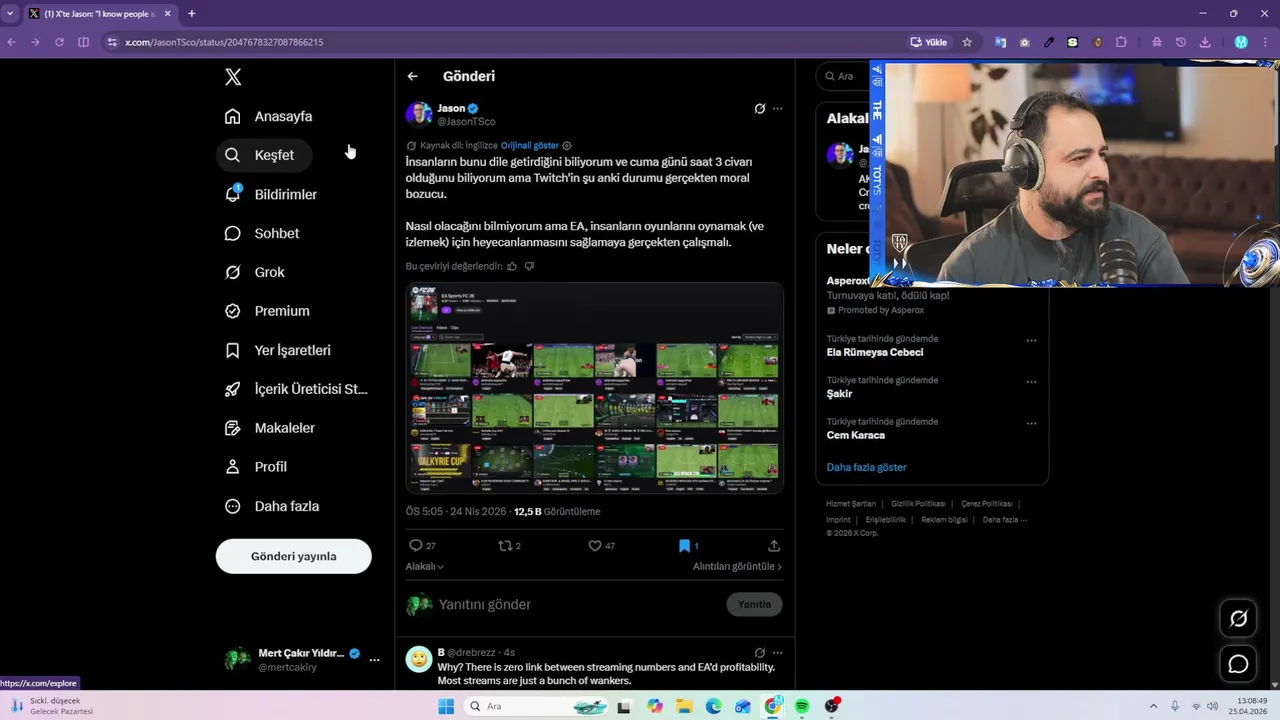1280x720 pixels.
Task: Click the Yanıtla button
Action: coord(754,604)
